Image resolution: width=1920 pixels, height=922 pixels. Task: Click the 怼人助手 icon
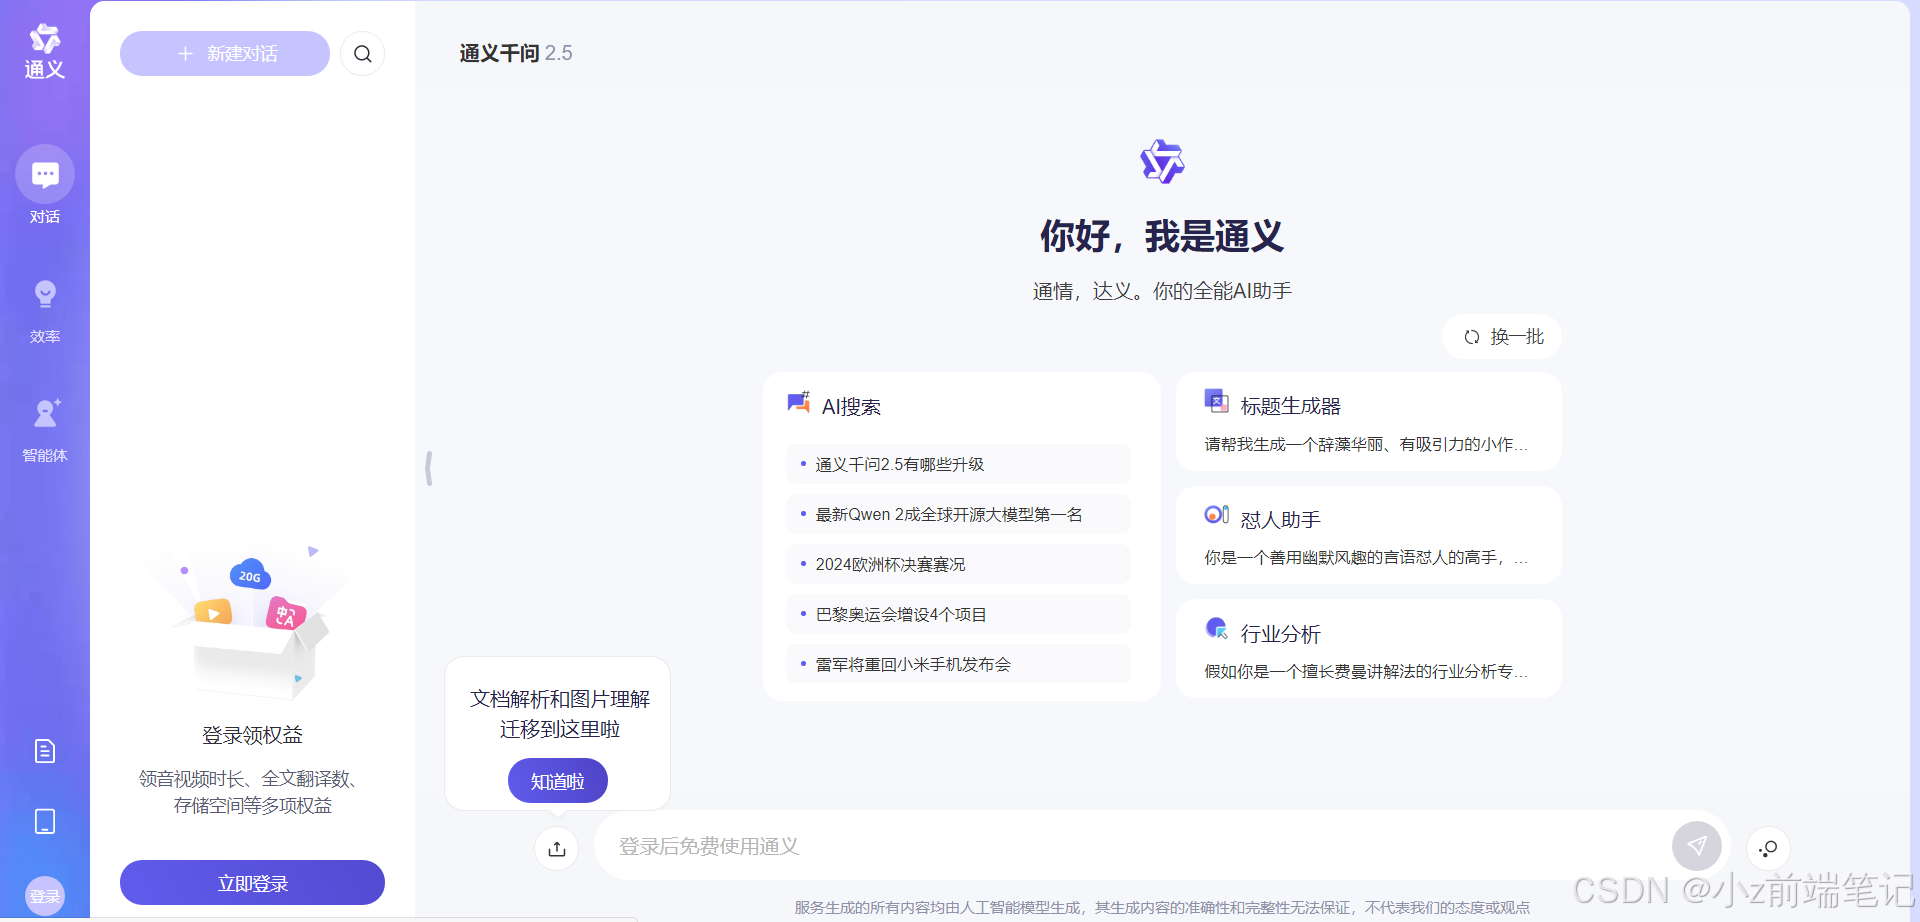pyautogui.click(x=1216, y=514)
